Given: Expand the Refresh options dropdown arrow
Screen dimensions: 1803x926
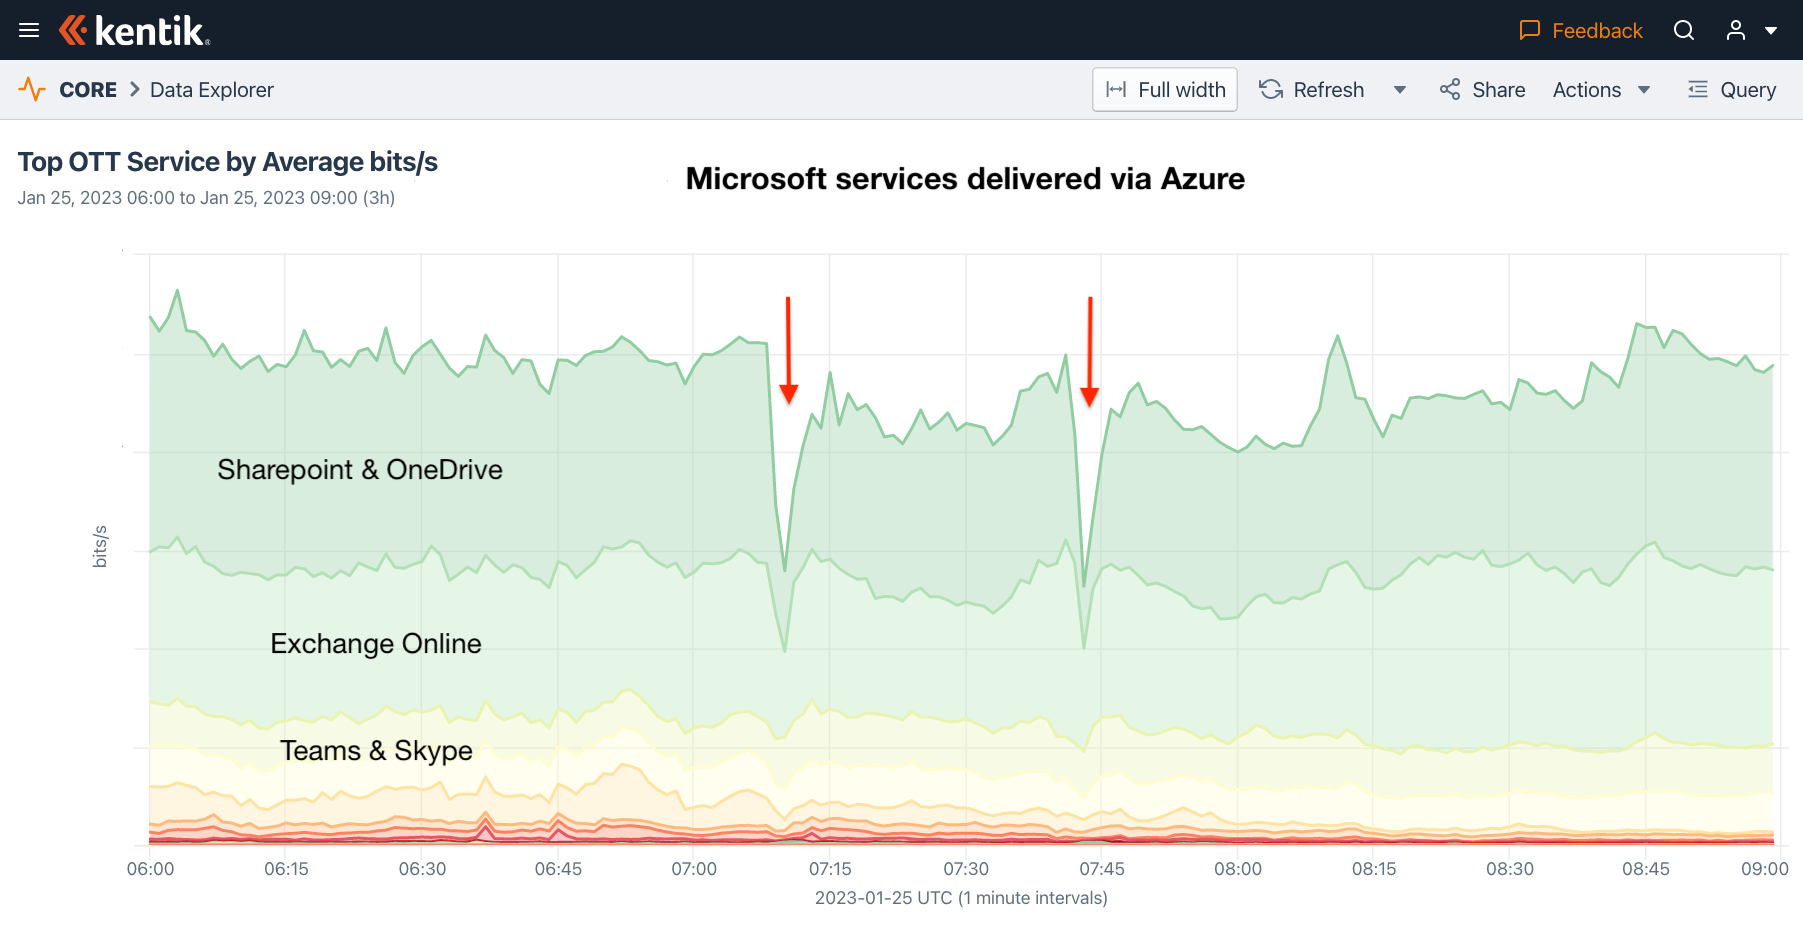Looking at the screenshot, I should [1400, 90].
